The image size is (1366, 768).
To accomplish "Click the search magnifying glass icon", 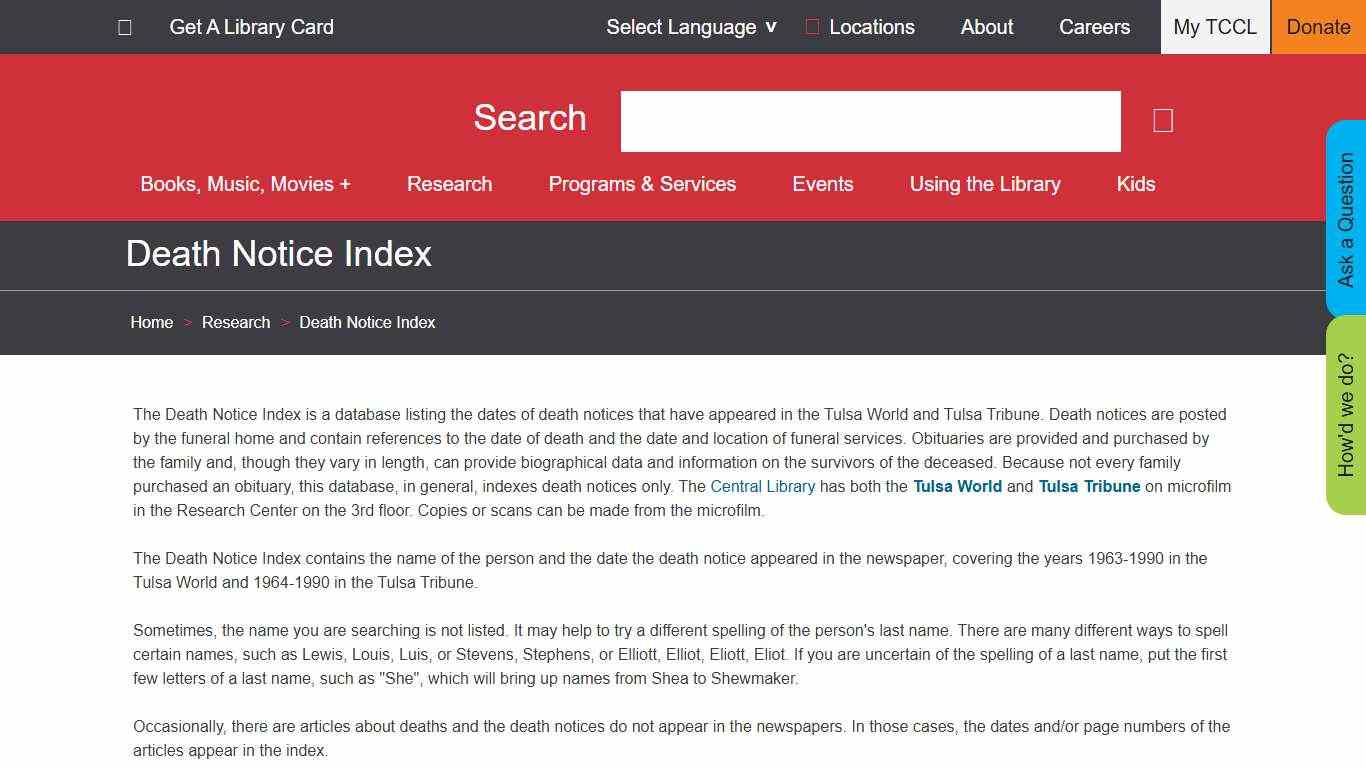I will [1162, 120].
